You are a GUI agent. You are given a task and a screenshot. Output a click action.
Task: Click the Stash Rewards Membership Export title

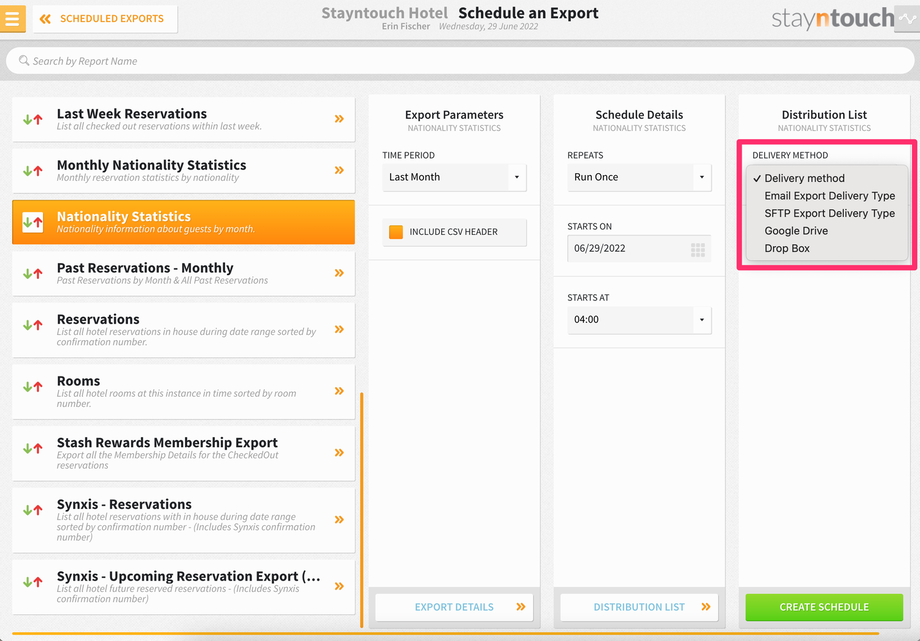[167, 443]
